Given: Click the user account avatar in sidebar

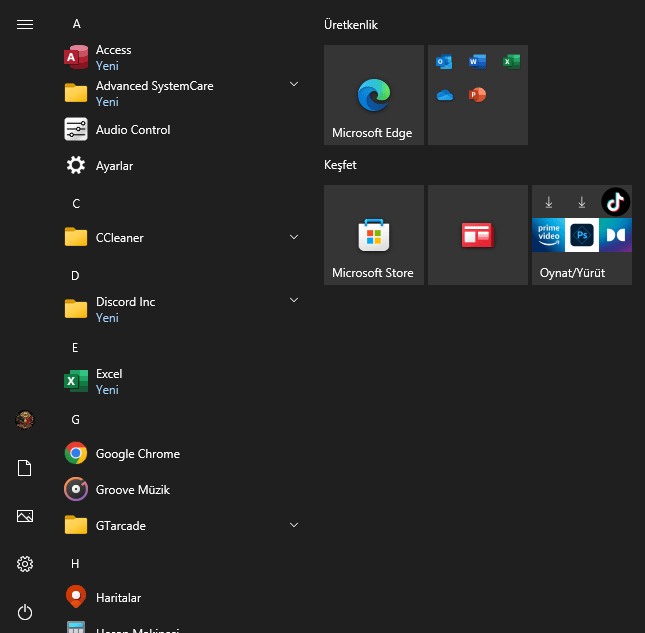Looking at the screenshot, I should (x=25, y=420).
